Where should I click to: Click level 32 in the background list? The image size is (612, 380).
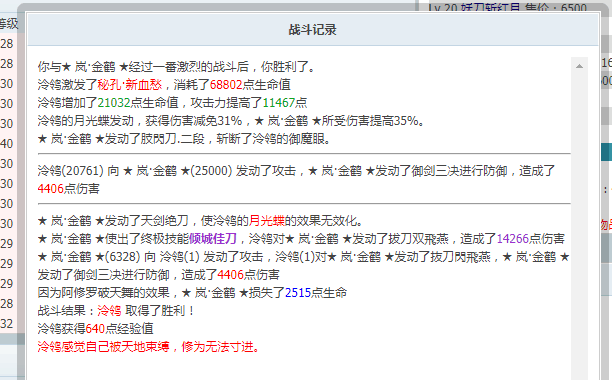(7, 323)
